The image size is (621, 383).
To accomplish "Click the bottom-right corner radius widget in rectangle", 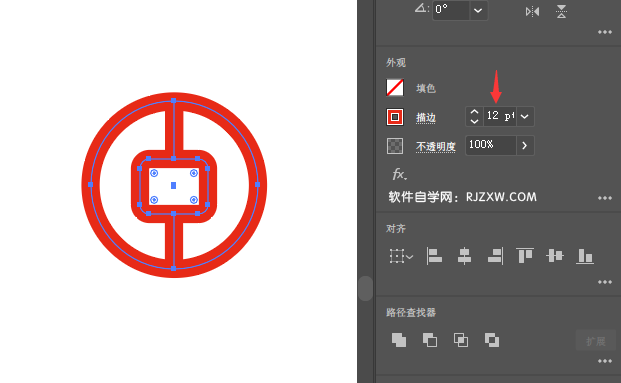I will click(x=194, y=200).
